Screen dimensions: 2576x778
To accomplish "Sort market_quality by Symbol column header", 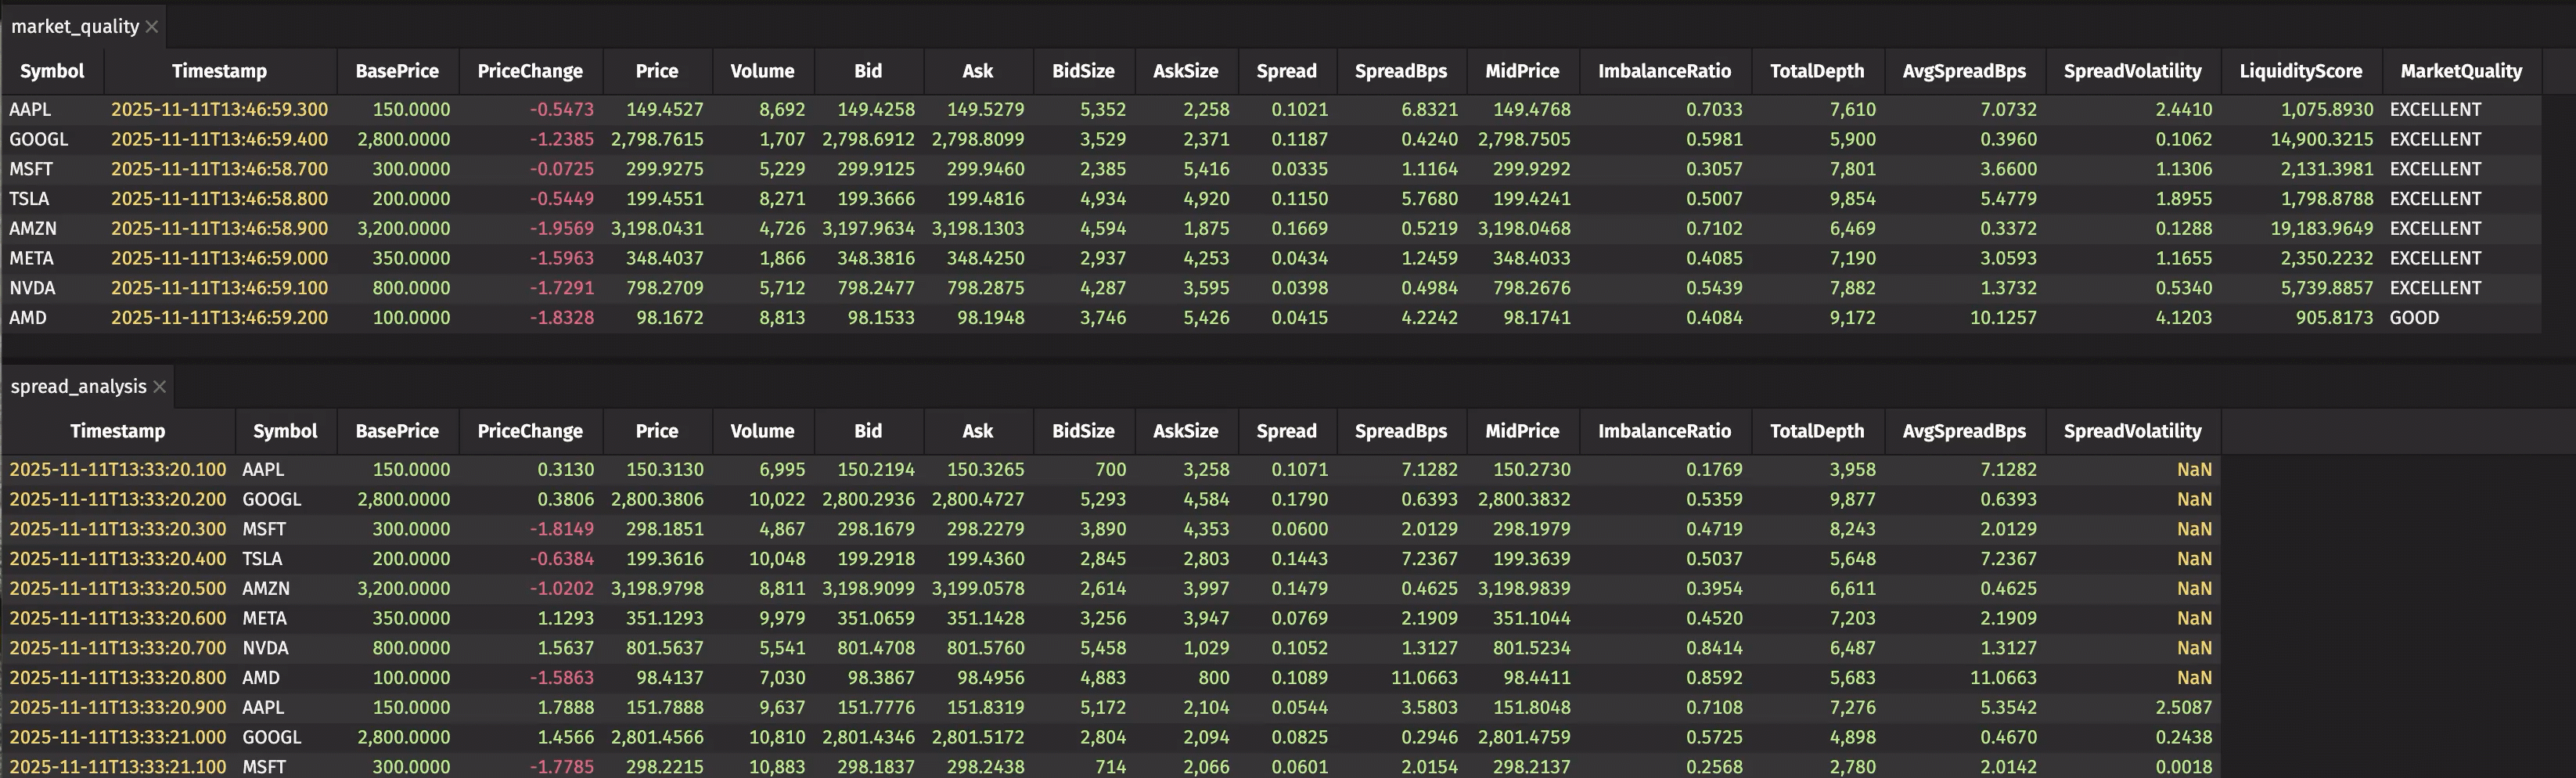I will pos(52,71).
